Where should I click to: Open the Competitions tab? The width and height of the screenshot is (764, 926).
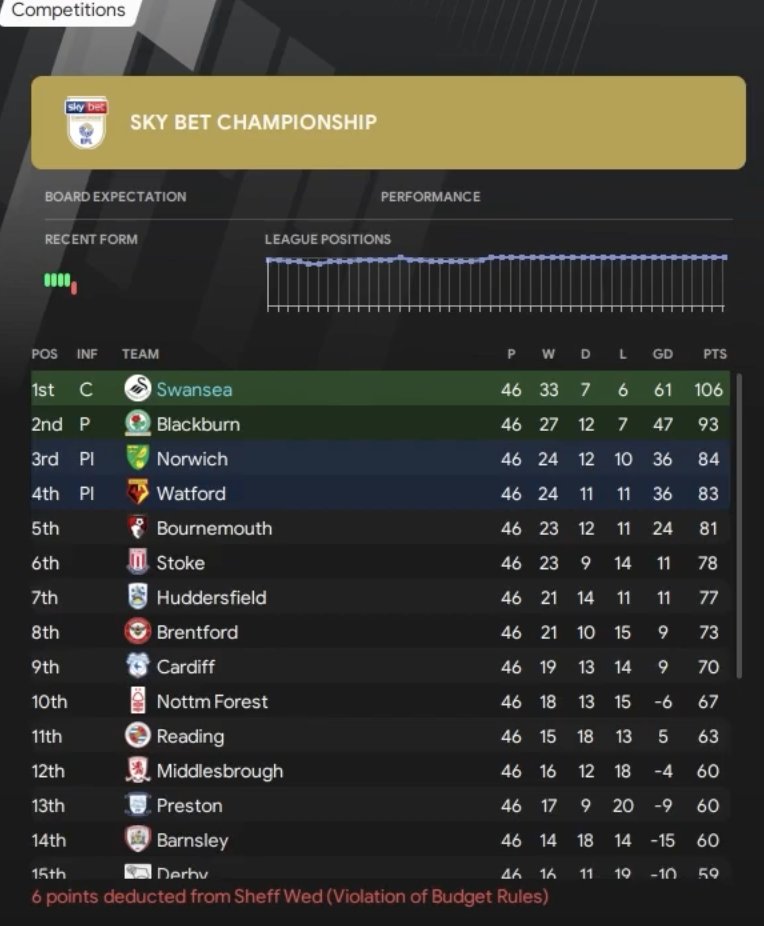pyautogui.click(x=68, y=11)
